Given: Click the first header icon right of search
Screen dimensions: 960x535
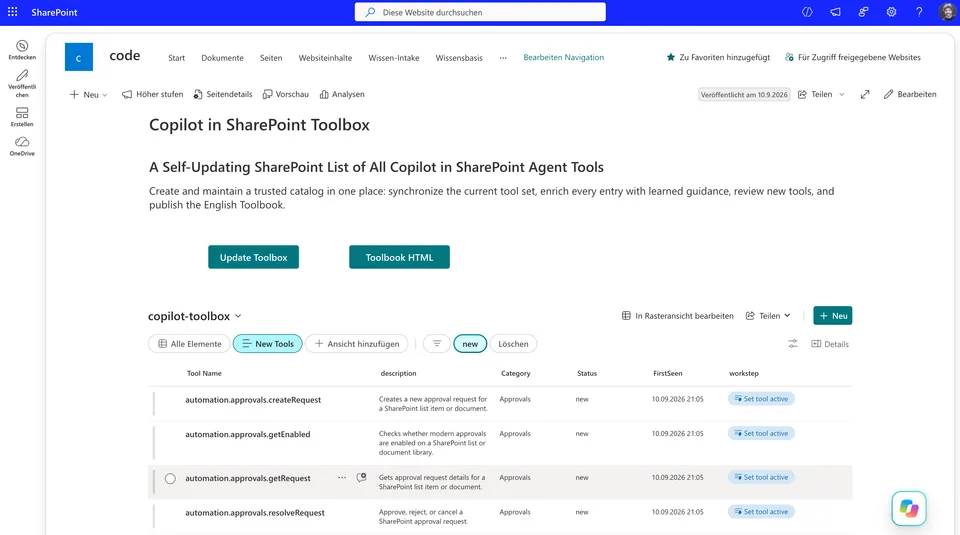Looking at the screenshot, I should pyautogui.click(x=807, y=12).
